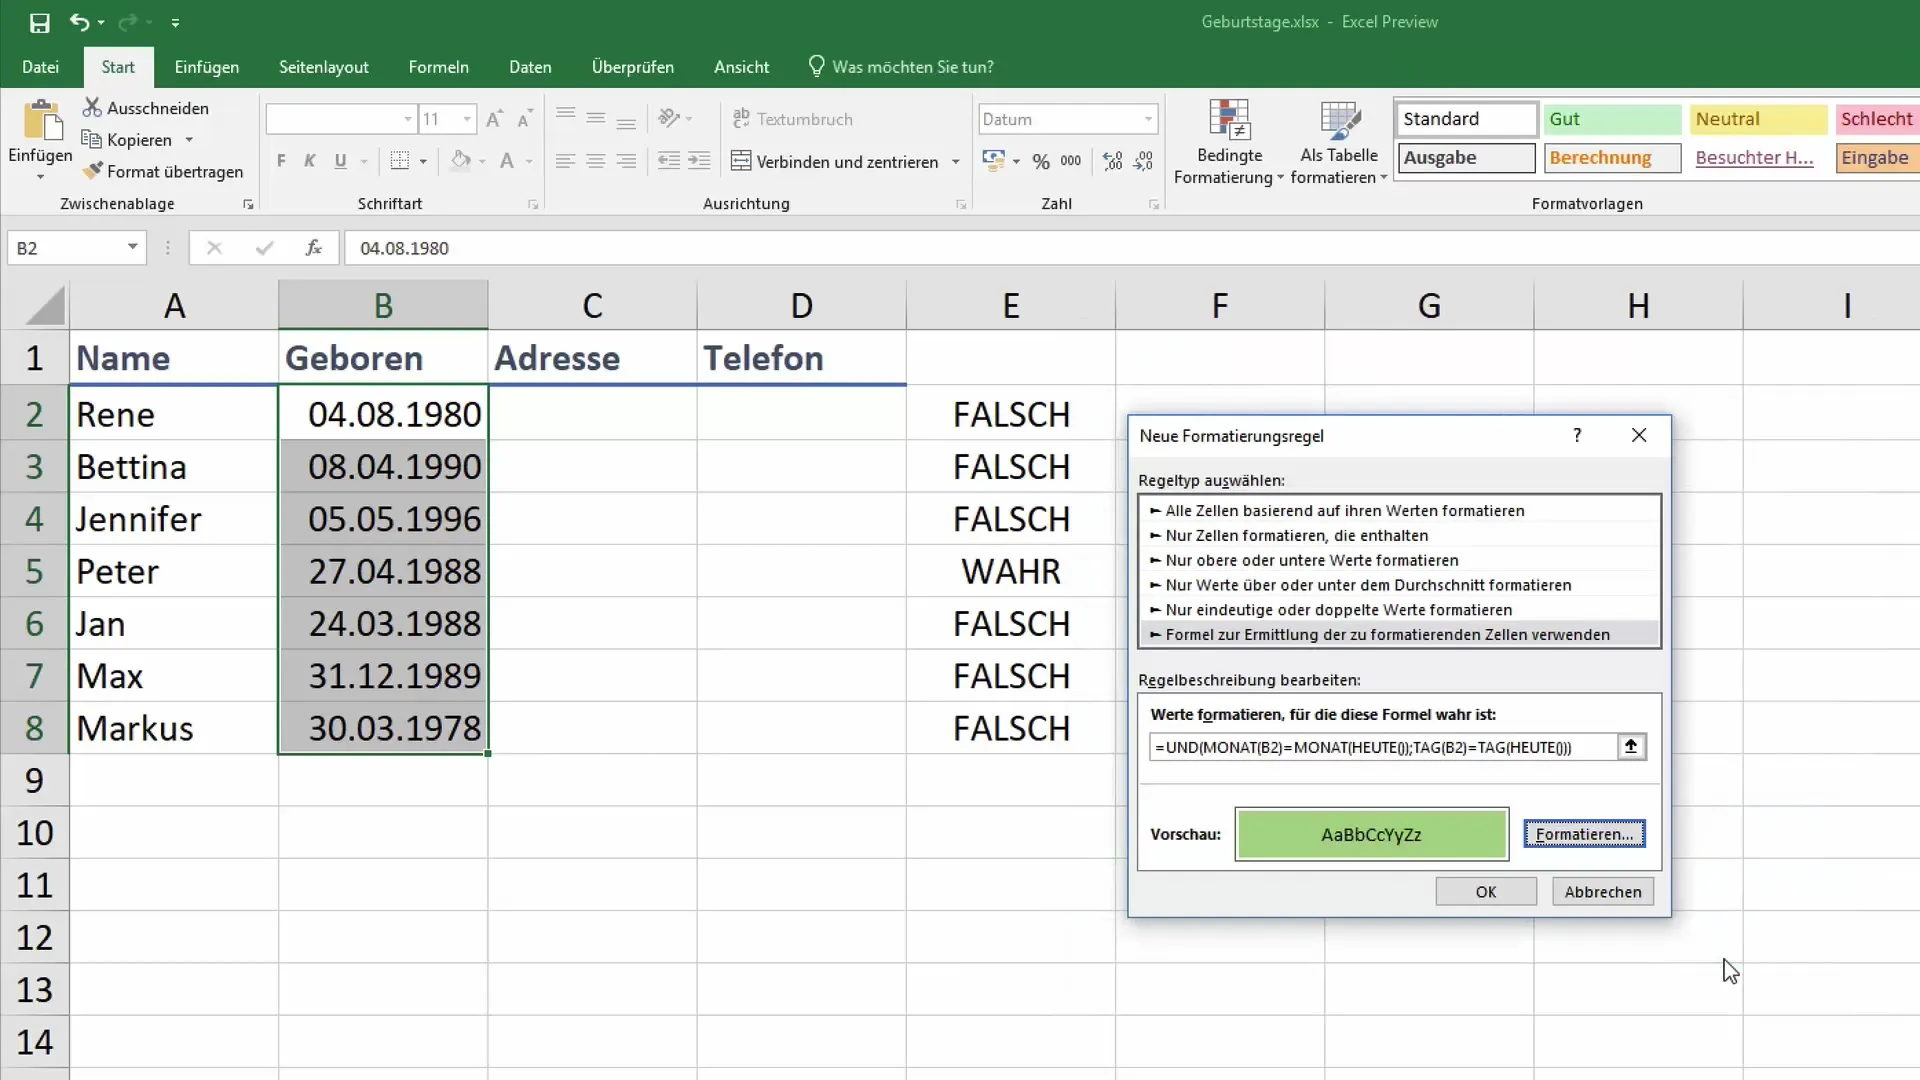Click Abbrechen in the dialog
Viewport: 1920px width, 1080px height.
tap(1603, 892)
